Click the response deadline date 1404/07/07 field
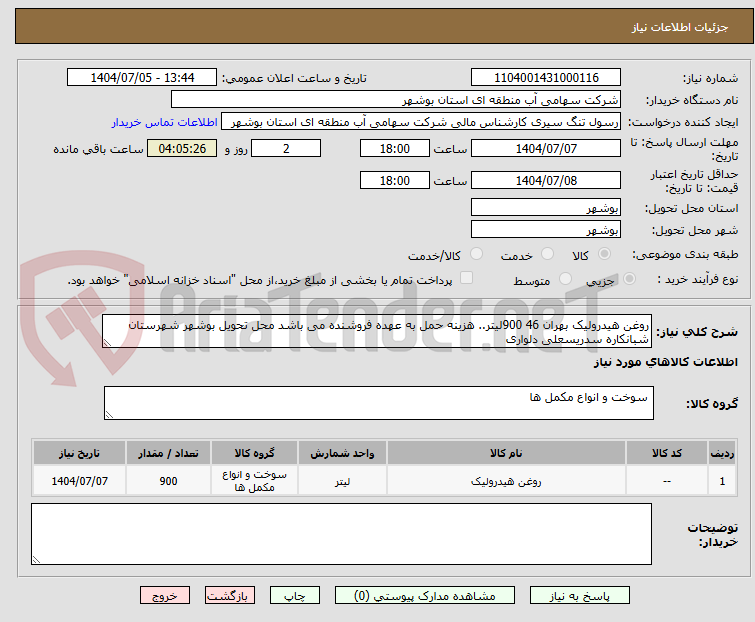The image size is (755, 622). pyautogui.click(x=546, y=148)
